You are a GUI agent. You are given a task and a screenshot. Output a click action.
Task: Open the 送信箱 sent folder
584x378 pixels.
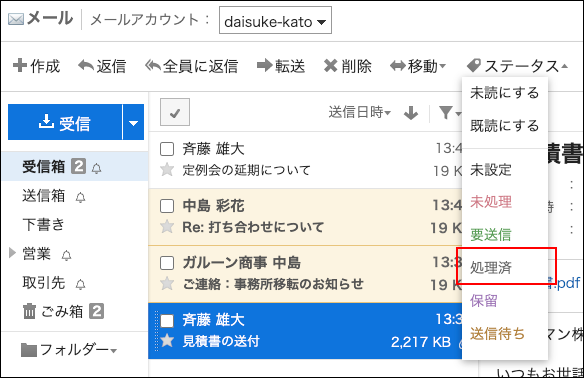(44, 196)
